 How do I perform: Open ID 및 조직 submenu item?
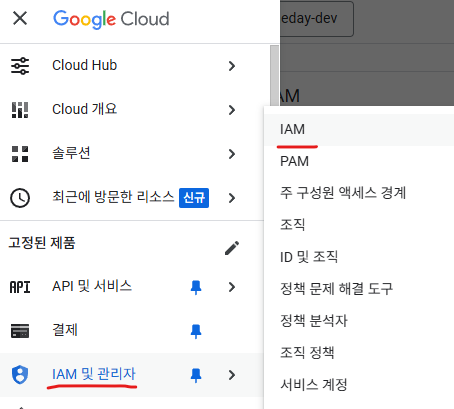pyautogui.click(x=359, y=257)
